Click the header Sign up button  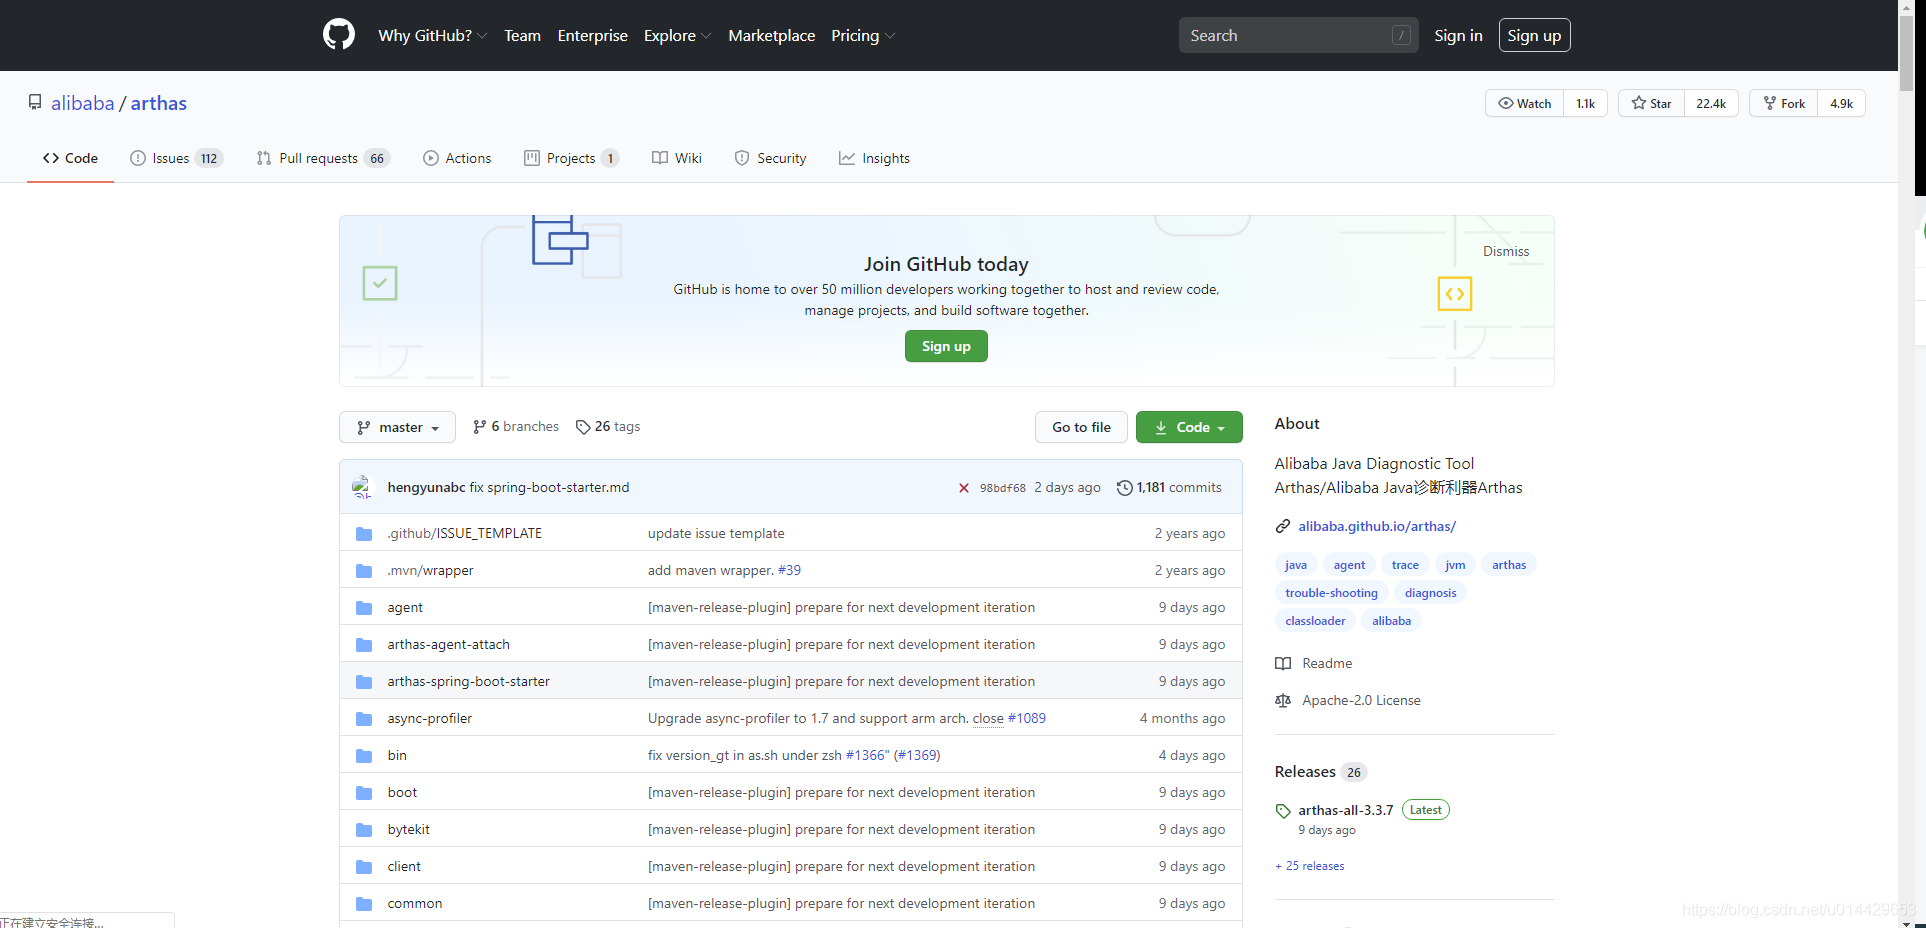point(1534,35)
